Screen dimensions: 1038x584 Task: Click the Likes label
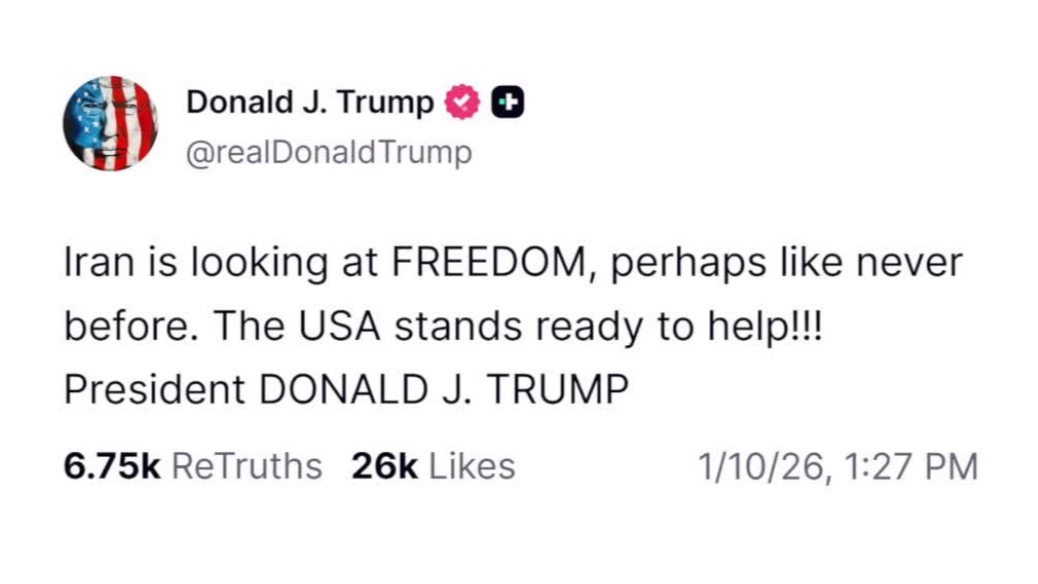(471, 466)
